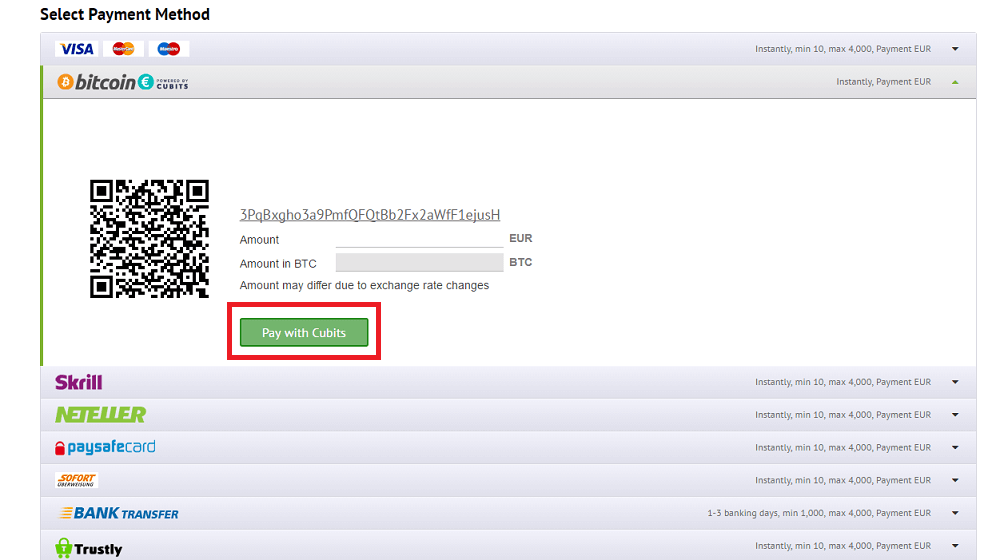Click the SOFORT row "Instantly, min 10" text
Image resolution: width=1000 pixels, height=560 pixels.
tap(843, 480)
